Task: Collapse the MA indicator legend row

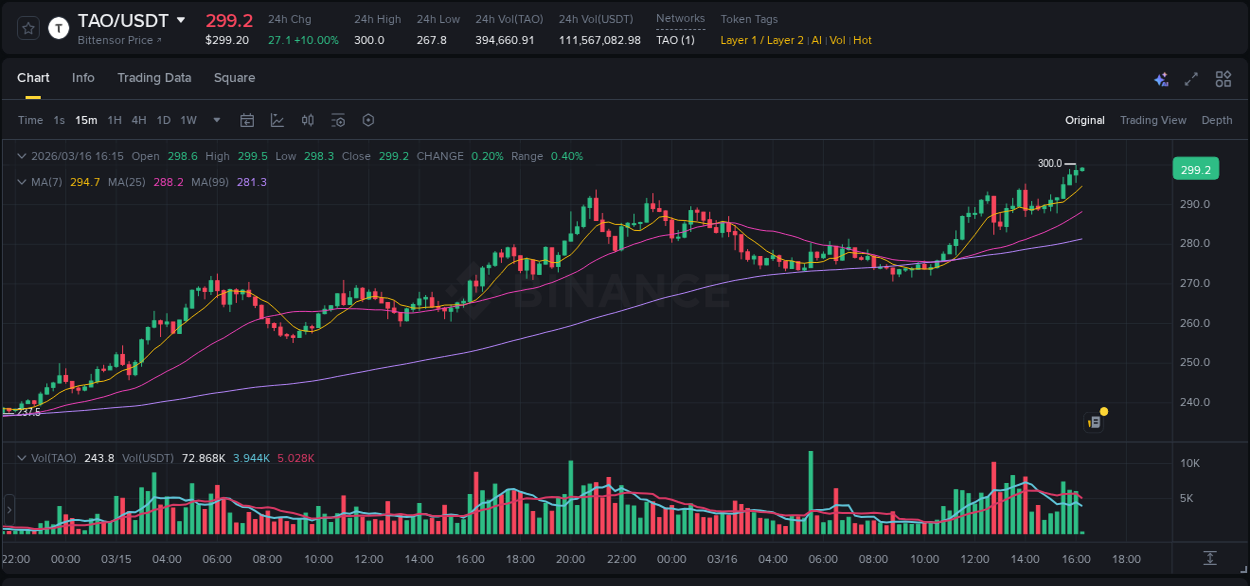Action: point(21,182)
